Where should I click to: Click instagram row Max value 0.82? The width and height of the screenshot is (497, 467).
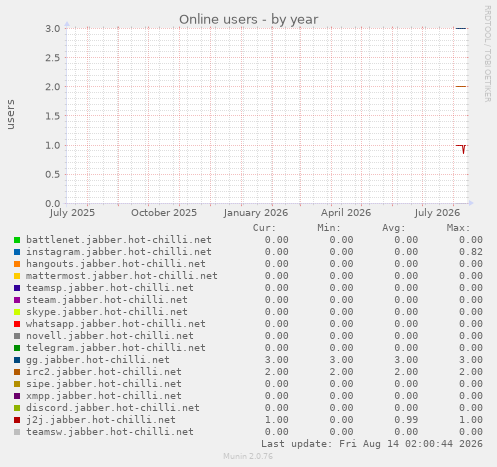(x=471, y=252)
